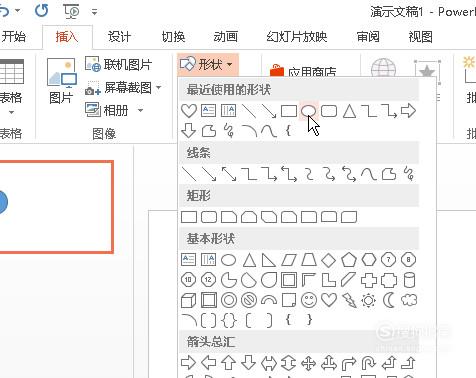Viewport: 476px width, 378px height.
Task: Click the 联机图片 Online Pictures button
Action: coord(119,64)
